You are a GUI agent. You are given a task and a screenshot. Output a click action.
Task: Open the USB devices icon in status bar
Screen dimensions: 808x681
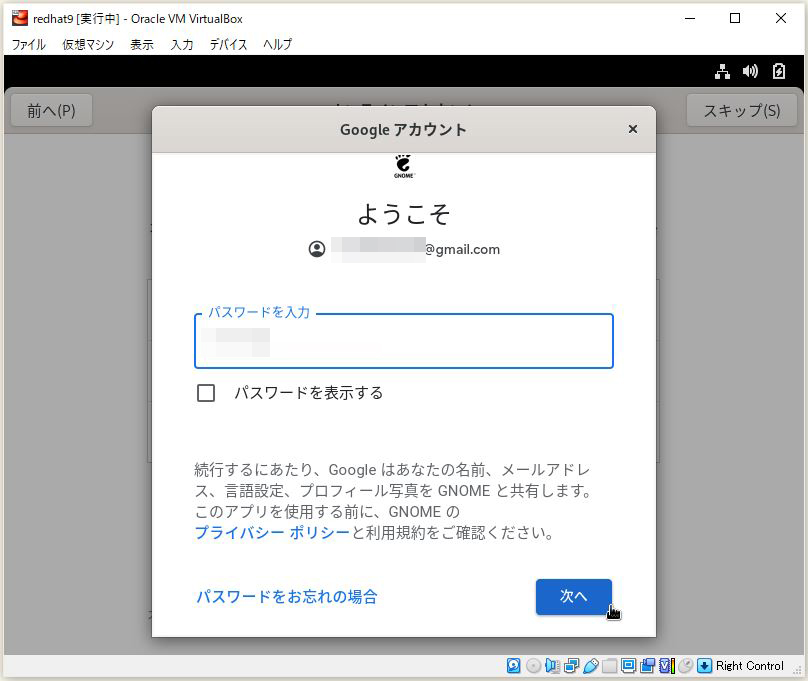point(591,666)
